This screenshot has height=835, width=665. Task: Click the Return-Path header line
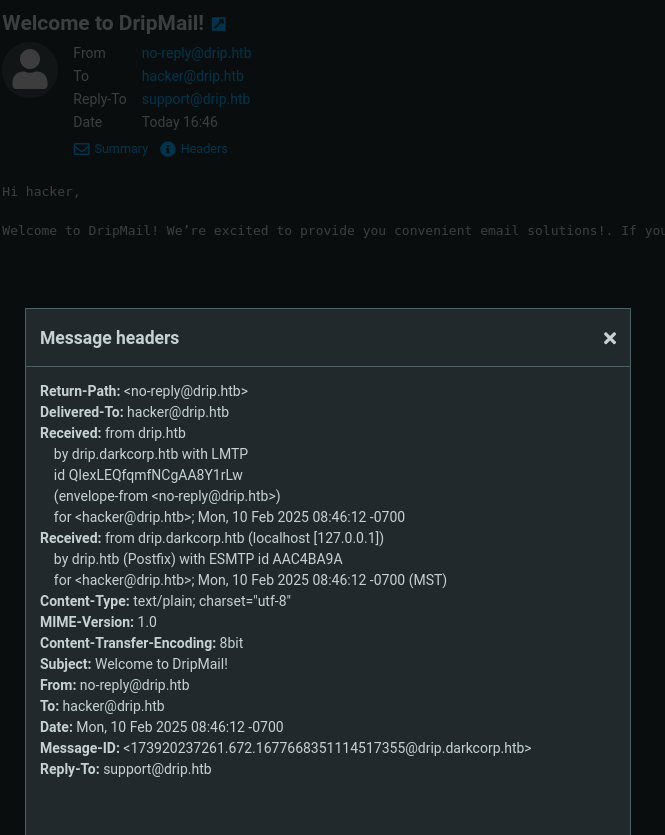click(x=144, y=391)
